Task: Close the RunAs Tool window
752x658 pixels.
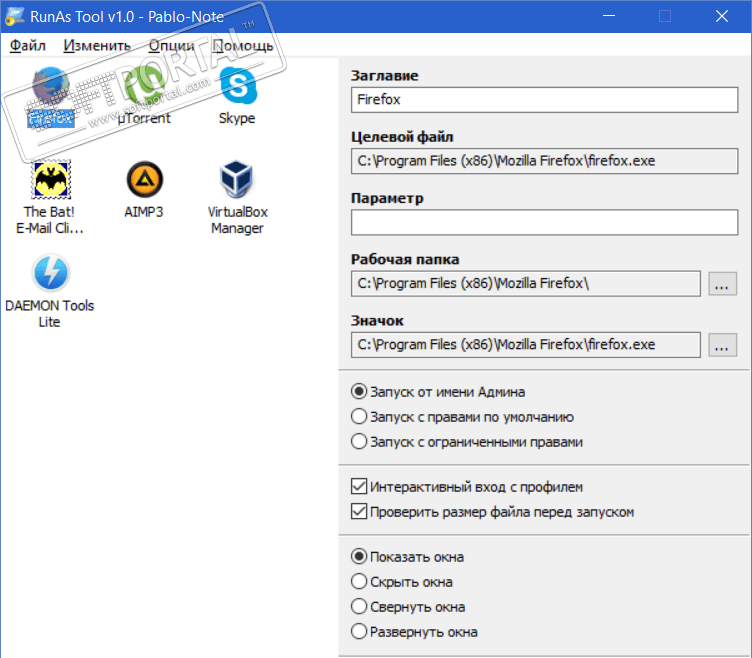Action: (x=722, y=16)
